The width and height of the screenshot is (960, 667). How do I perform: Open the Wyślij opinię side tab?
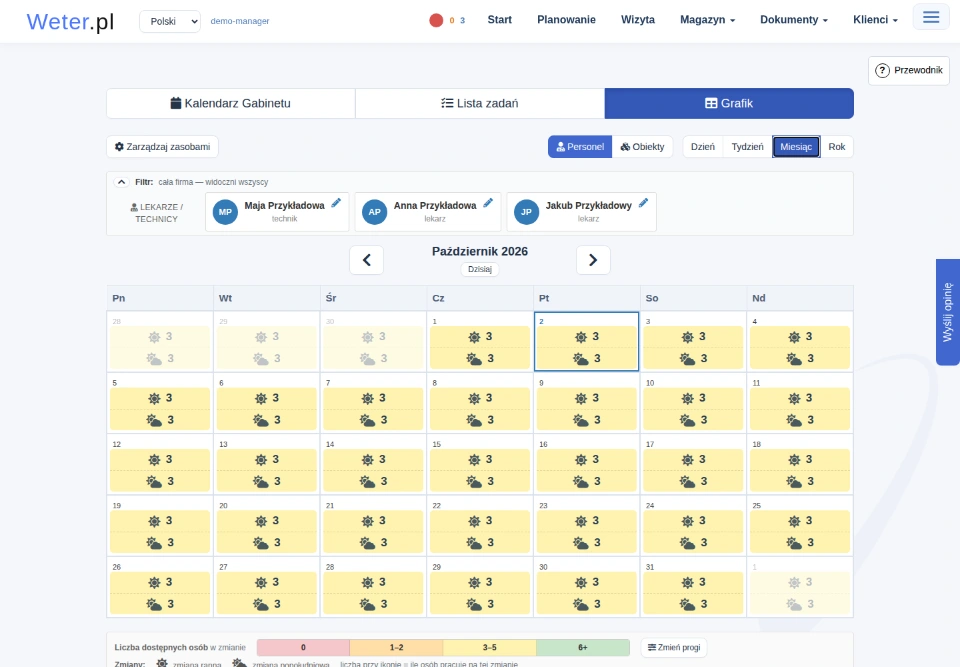948,312
